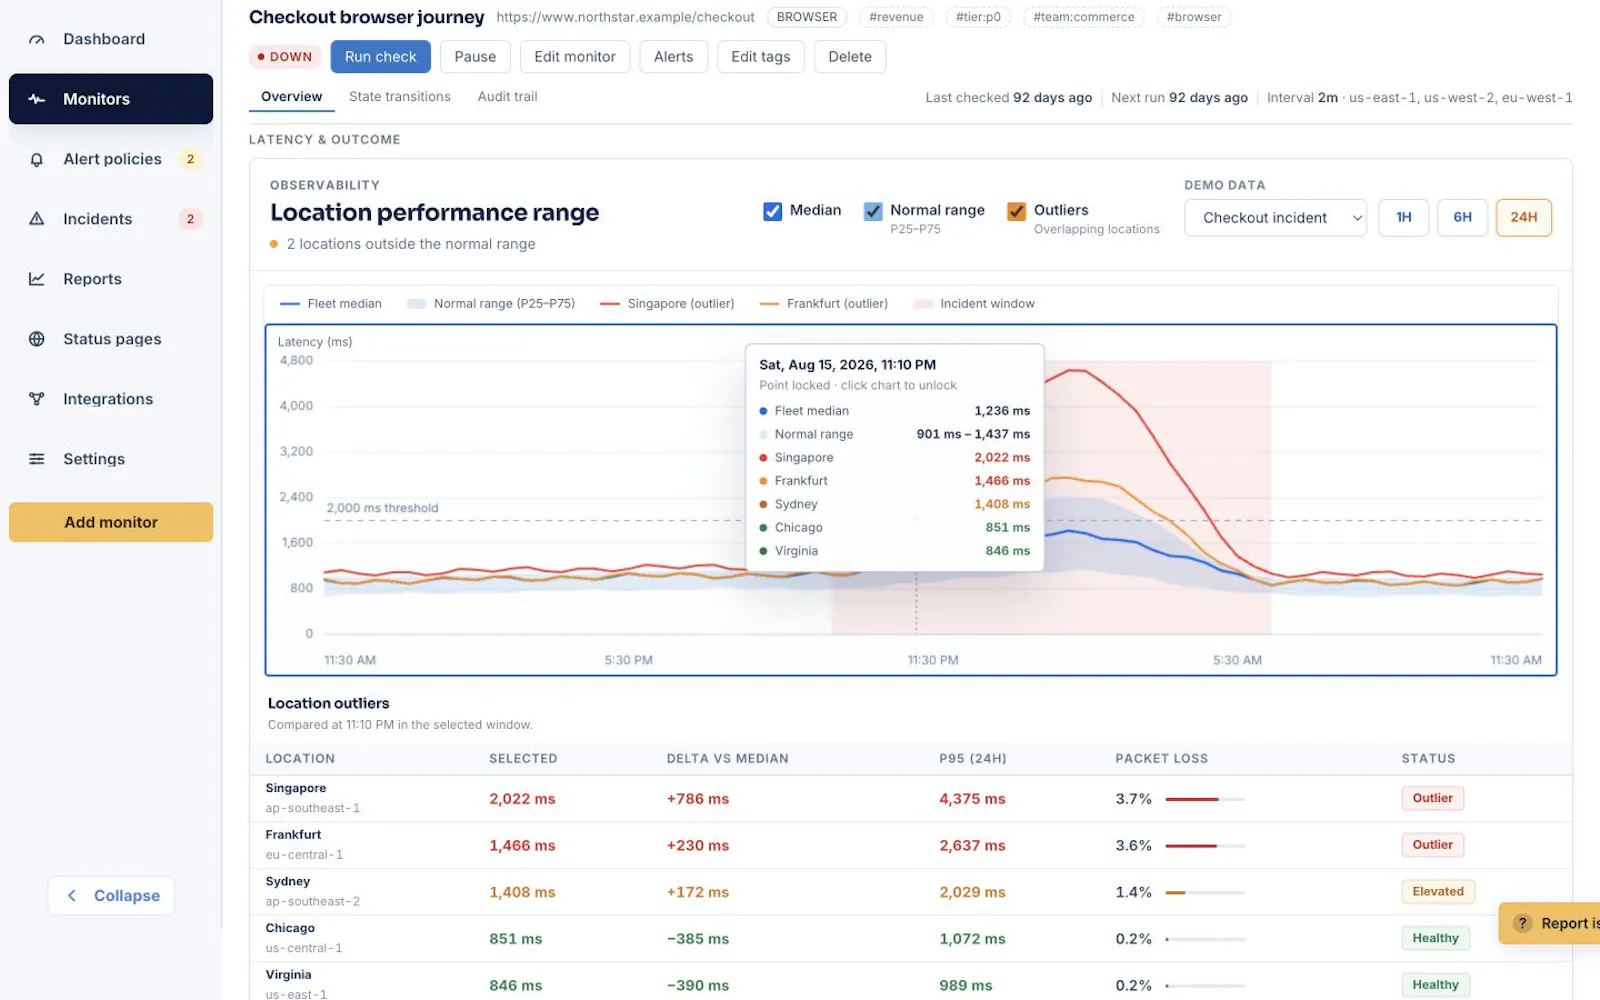Click the DOWN status badge

pos(285,57)
